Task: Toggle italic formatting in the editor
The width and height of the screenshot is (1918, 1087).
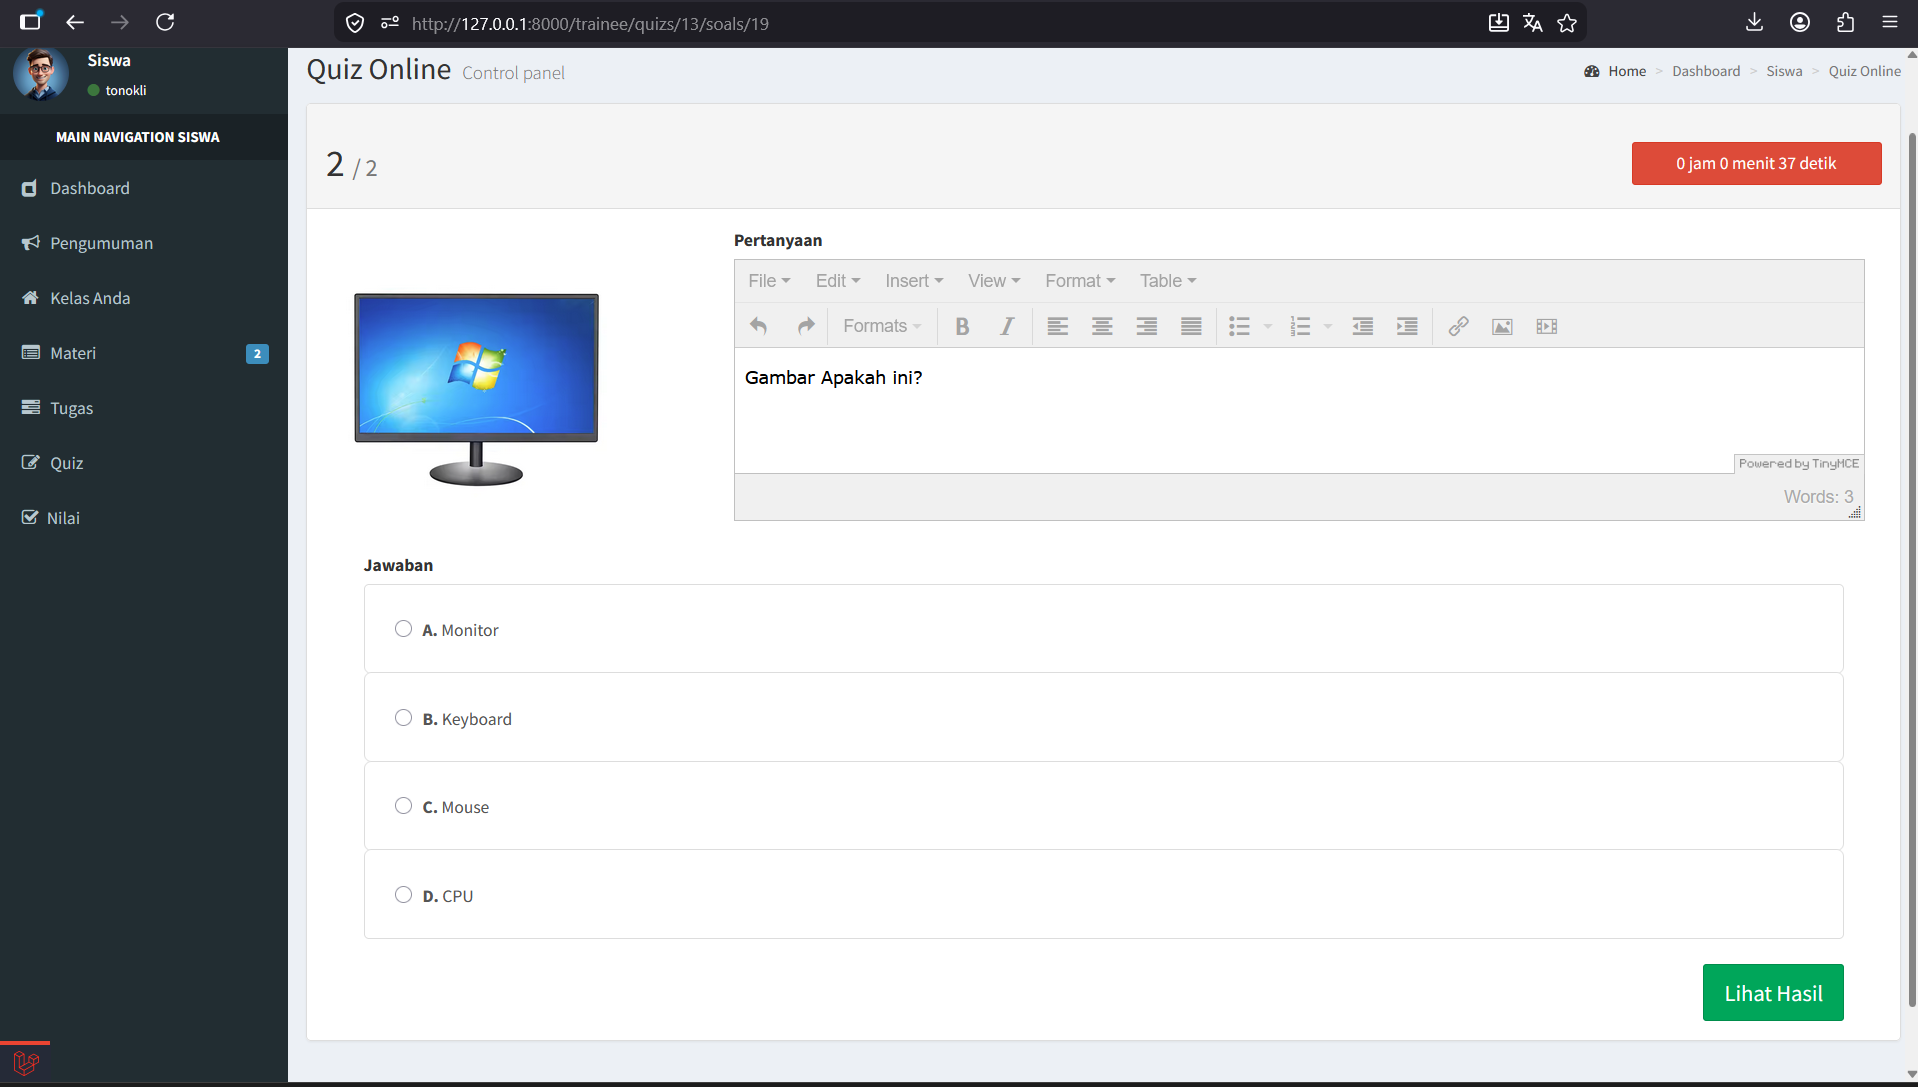Action: (1007, 326)
